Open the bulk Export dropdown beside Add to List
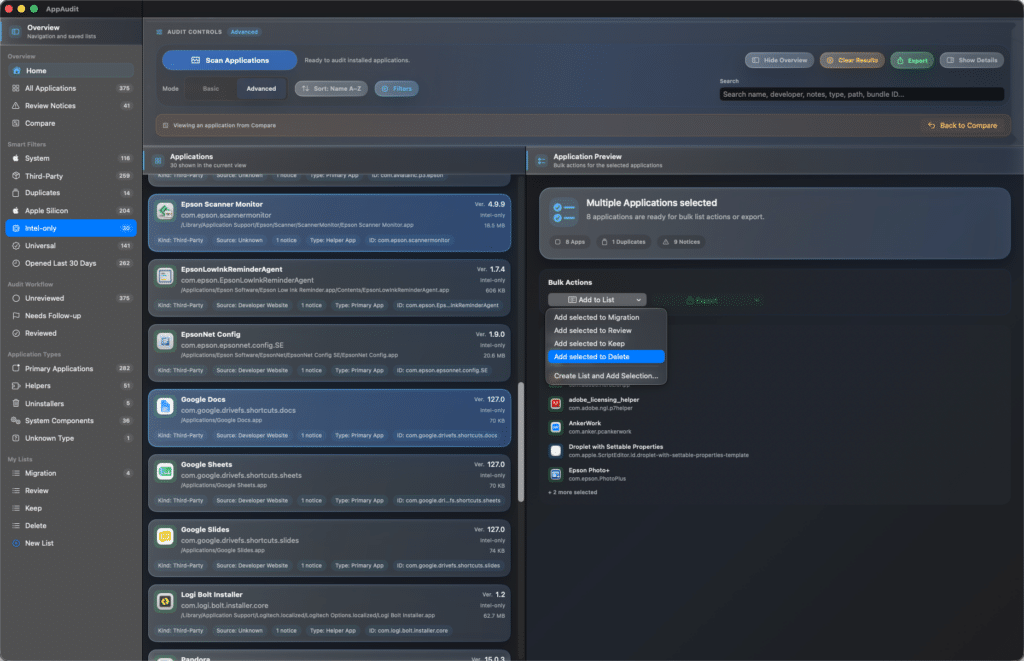Image resolution: width=1024 pixels, height=661 pixels. (707, 300)
